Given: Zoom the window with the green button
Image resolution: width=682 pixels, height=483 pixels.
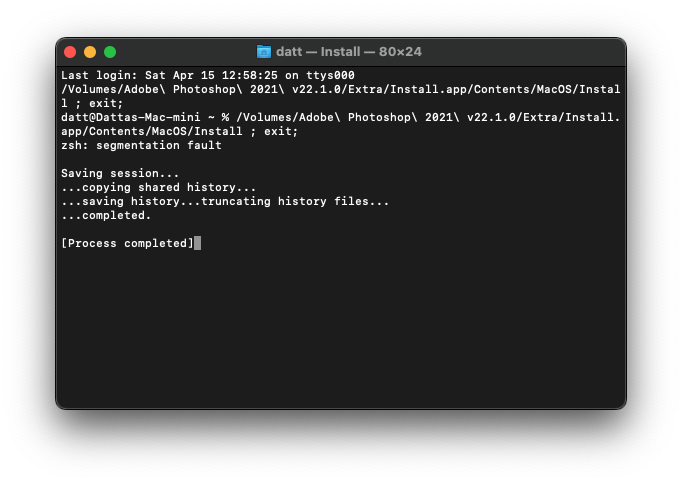Looking at the screenshot, I should pyautogui.click(x=110, y=52).
